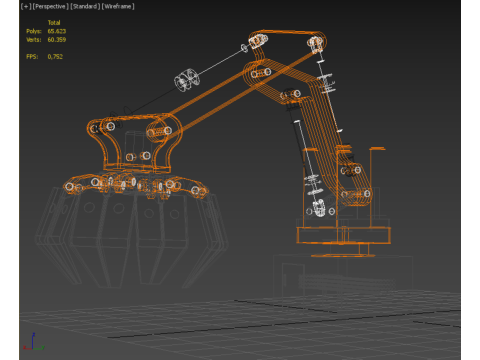Click the XYZ axis tripod gizmo
This screenshot has width=480, height=360.
click(33, 342)
